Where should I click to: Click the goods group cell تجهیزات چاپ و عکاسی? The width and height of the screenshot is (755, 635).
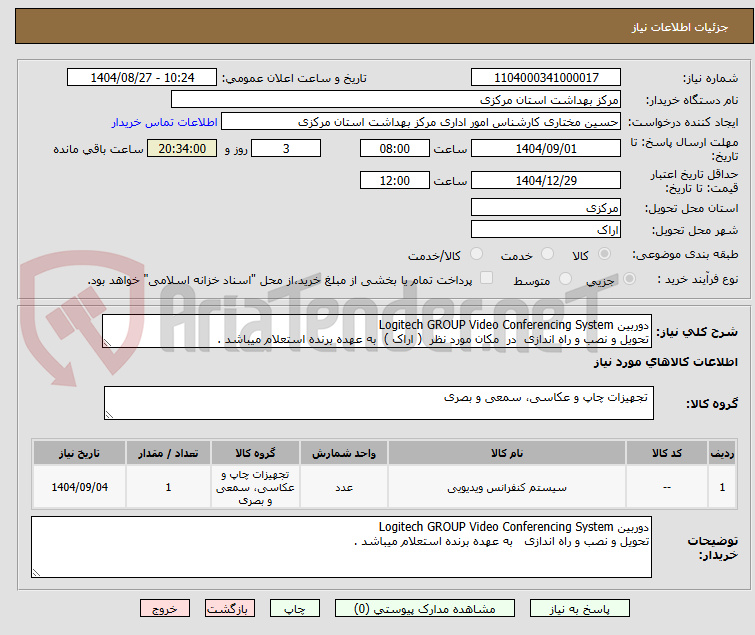pyautogui.click(x=255, y=487)
